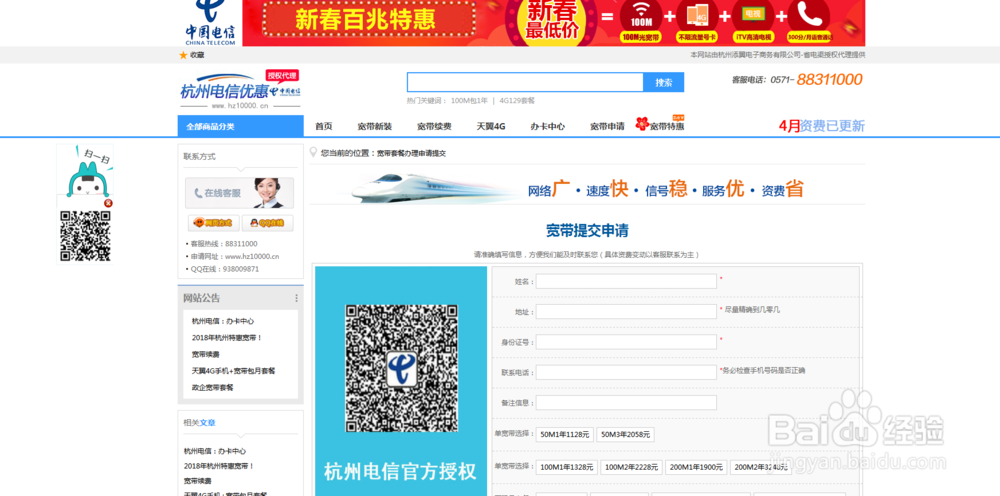
Task: Click the 备注信息 remarks input field
Action: pos(626,402)
